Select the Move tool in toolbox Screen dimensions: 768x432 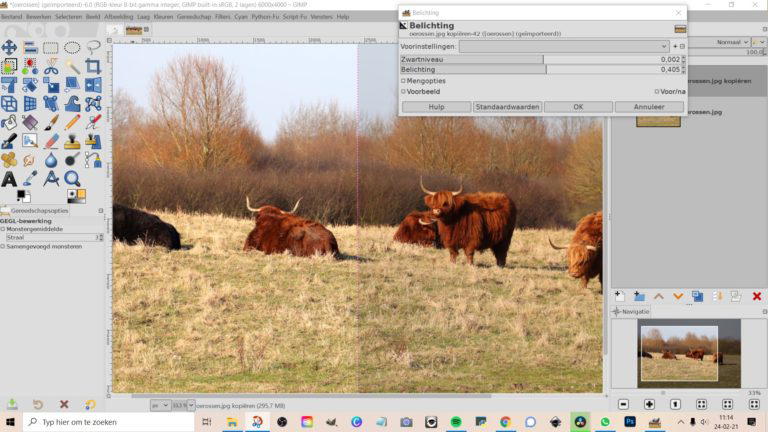pos(9,47)
